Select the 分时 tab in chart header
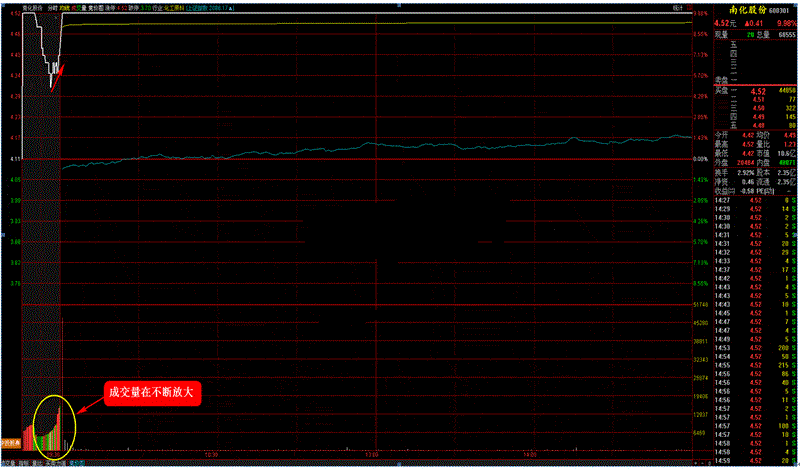Screen dimensions: 800x469 [51, 5]
